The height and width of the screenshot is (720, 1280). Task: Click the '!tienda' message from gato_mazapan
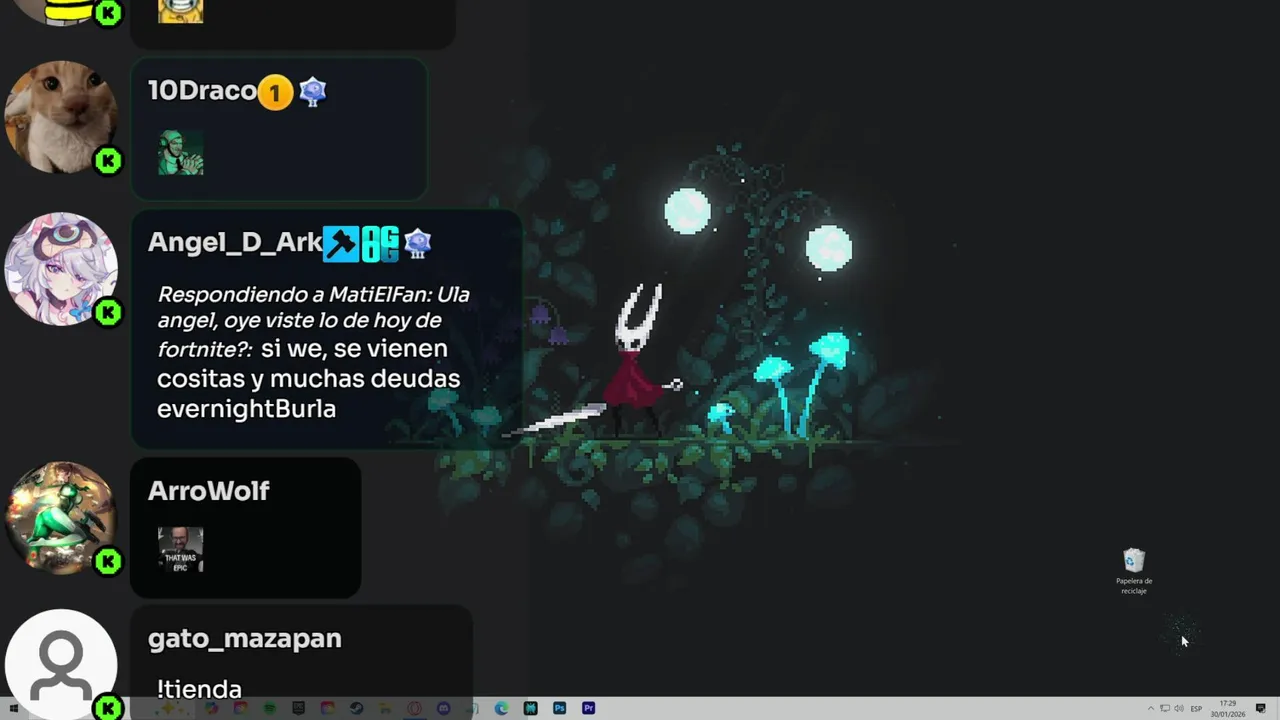(x=199, y=689)
